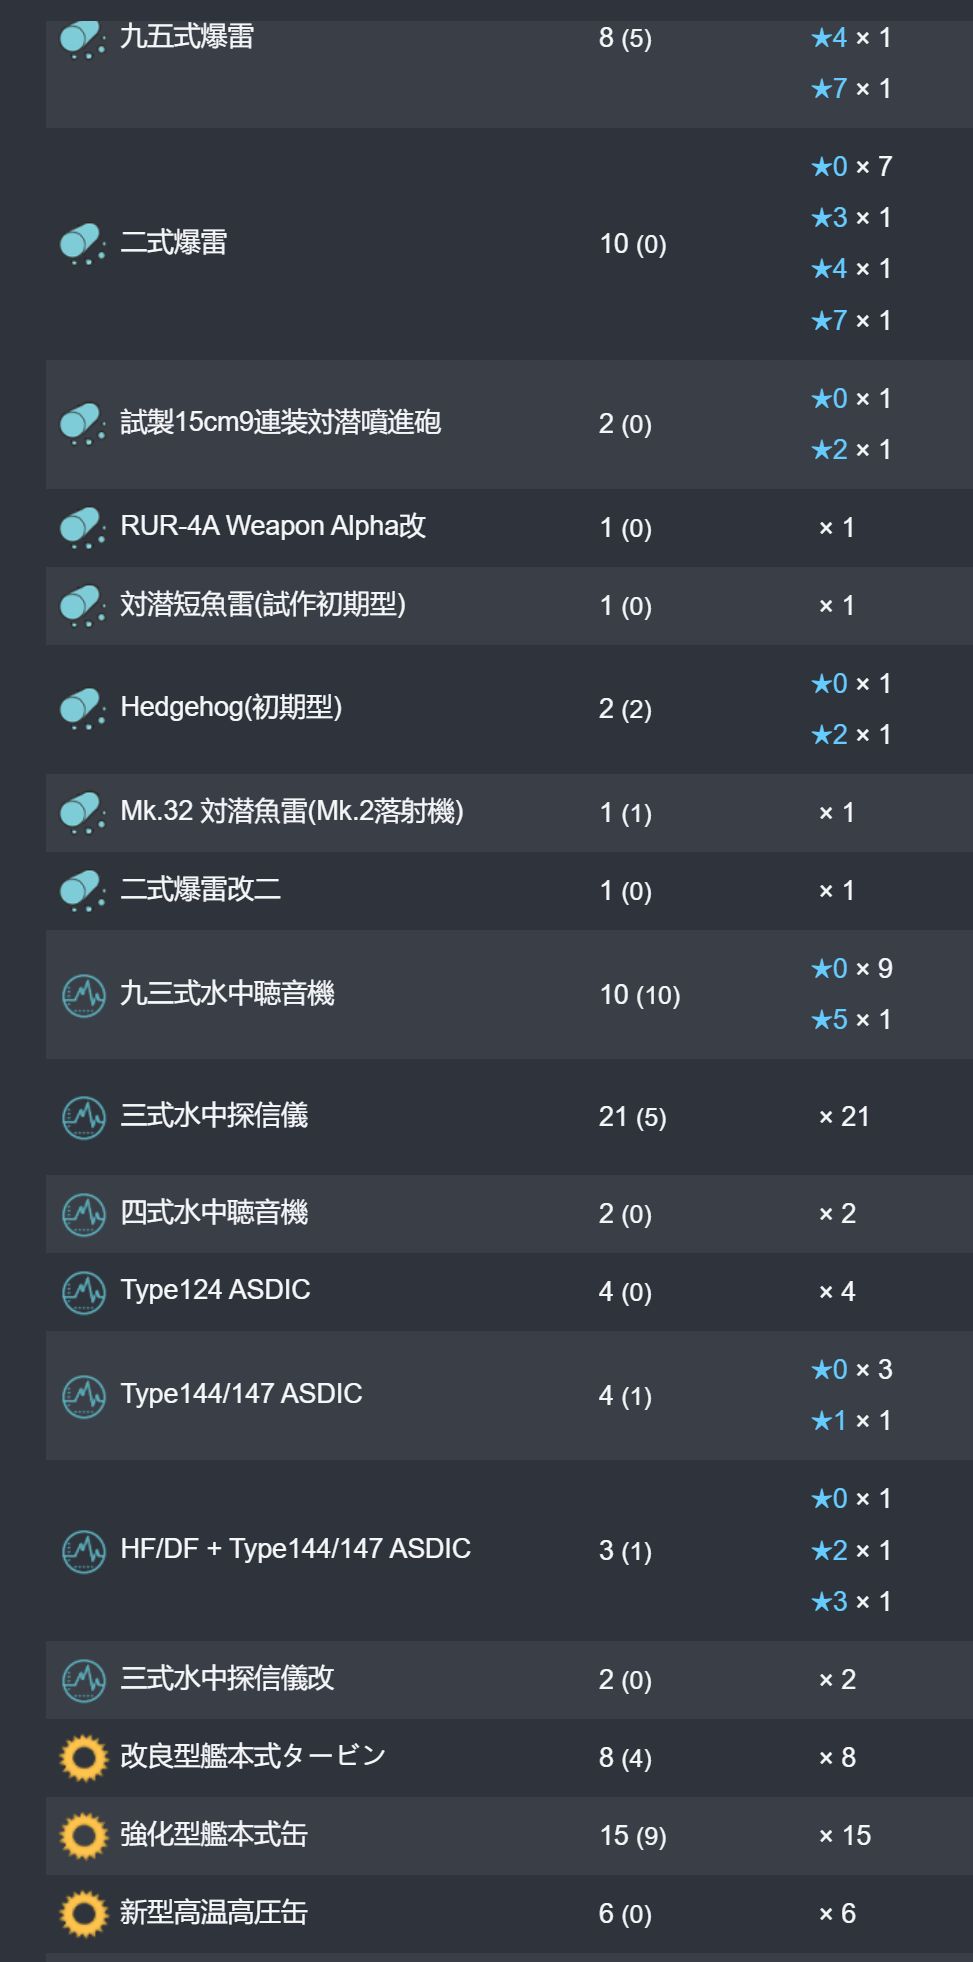The height and width of the screenshot is (1962, 973).
Task: Click the sonar icon beside 九三式水中聴音機
Action: tap(83, 994)
